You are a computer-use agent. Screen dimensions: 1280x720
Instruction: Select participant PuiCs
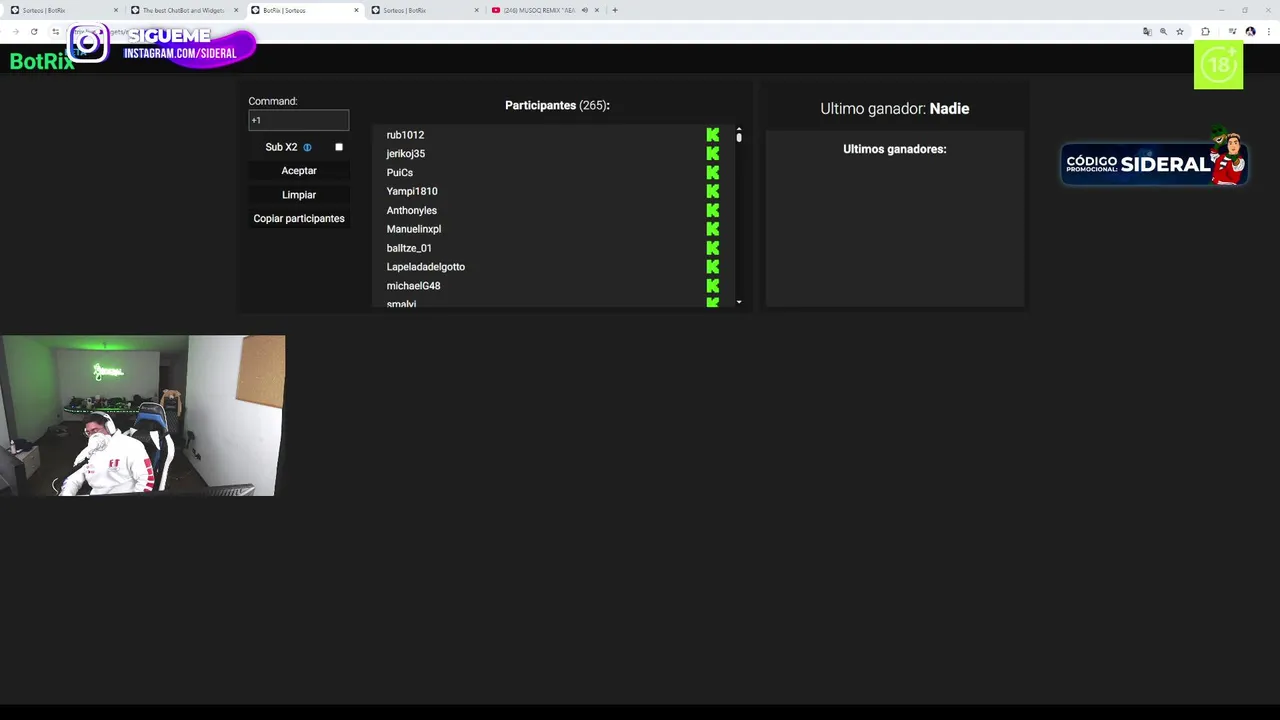(400, 173)
